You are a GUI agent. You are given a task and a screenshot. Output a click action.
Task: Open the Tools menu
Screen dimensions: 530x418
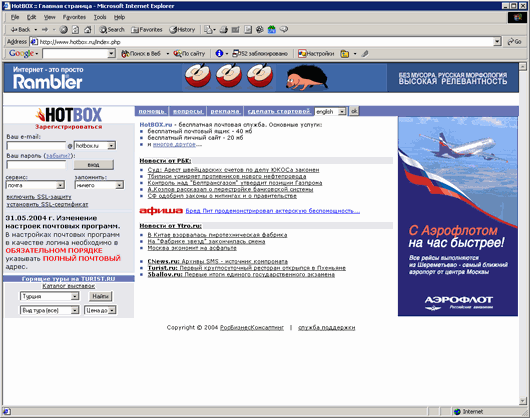tap(100, 17)
